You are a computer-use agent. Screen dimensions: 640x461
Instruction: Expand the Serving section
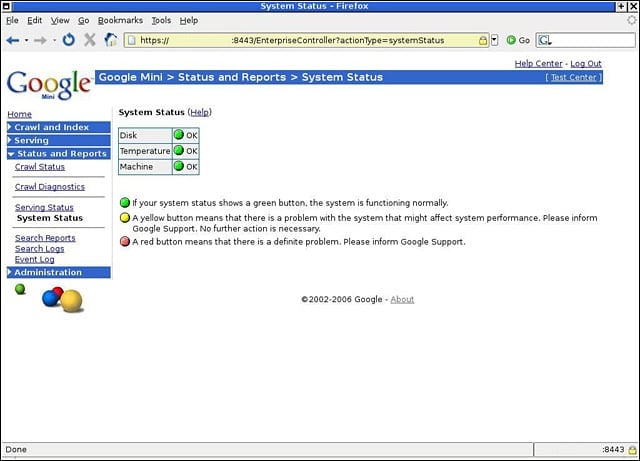pyautogui.click(x=58, y=140)
